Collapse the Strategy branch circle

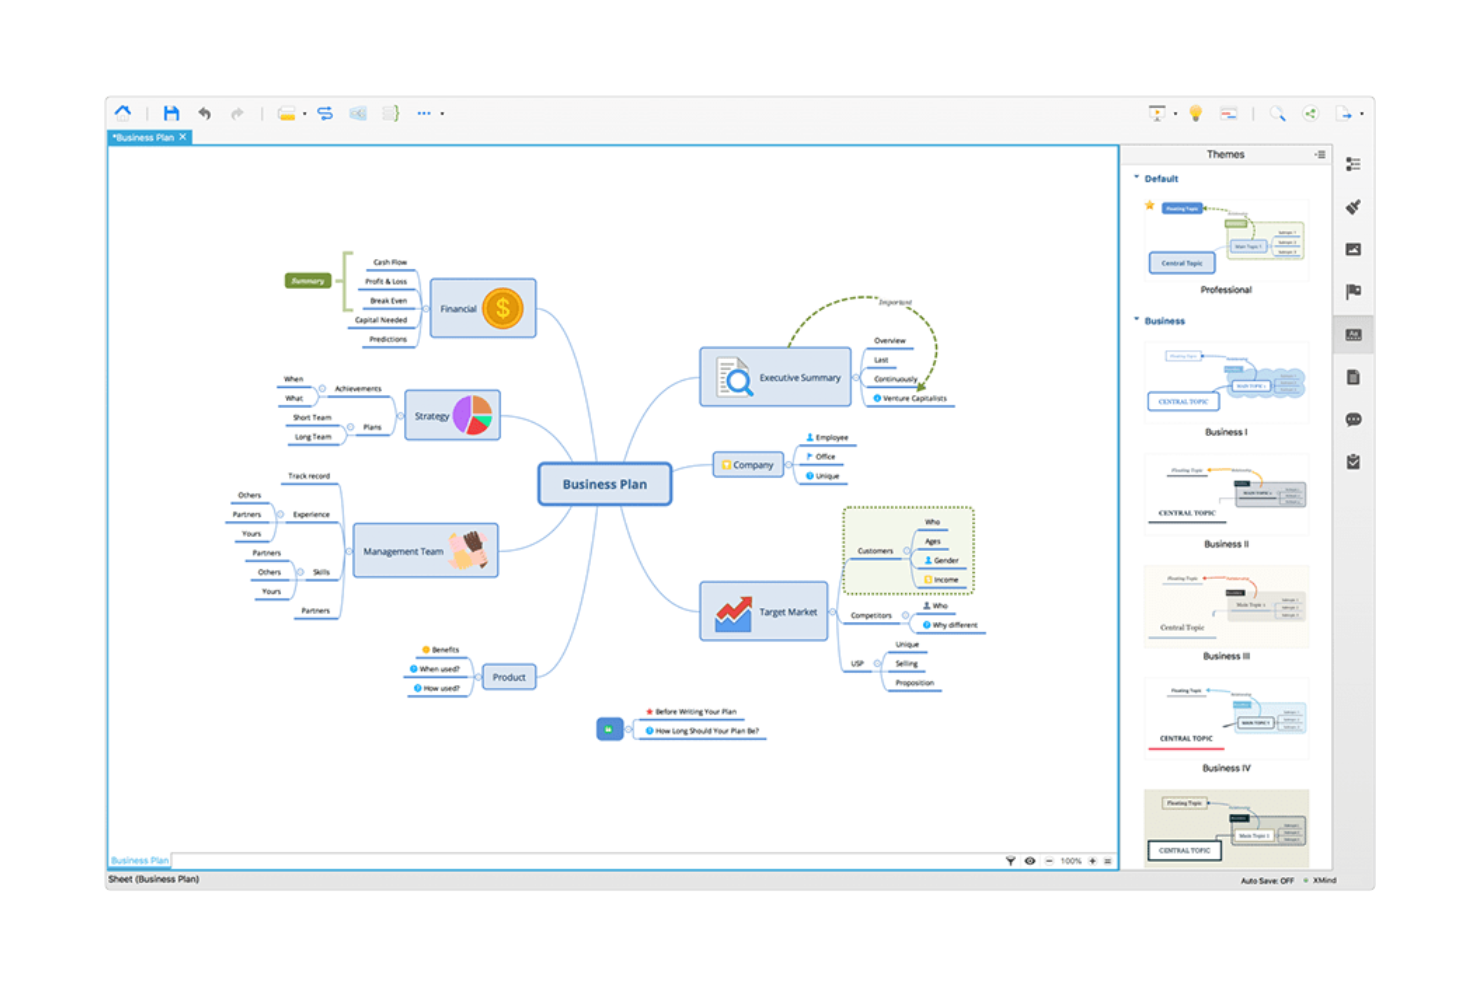[x=400, y=416]
